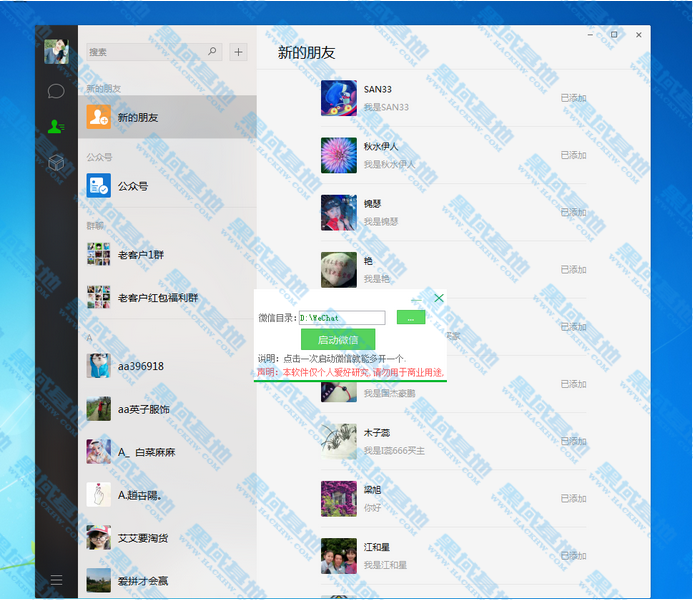This screenshot has width=693, height=600.
Task: Close the multi-open launcher dialog
Action: pyautogui.click(x=439, y=298)
